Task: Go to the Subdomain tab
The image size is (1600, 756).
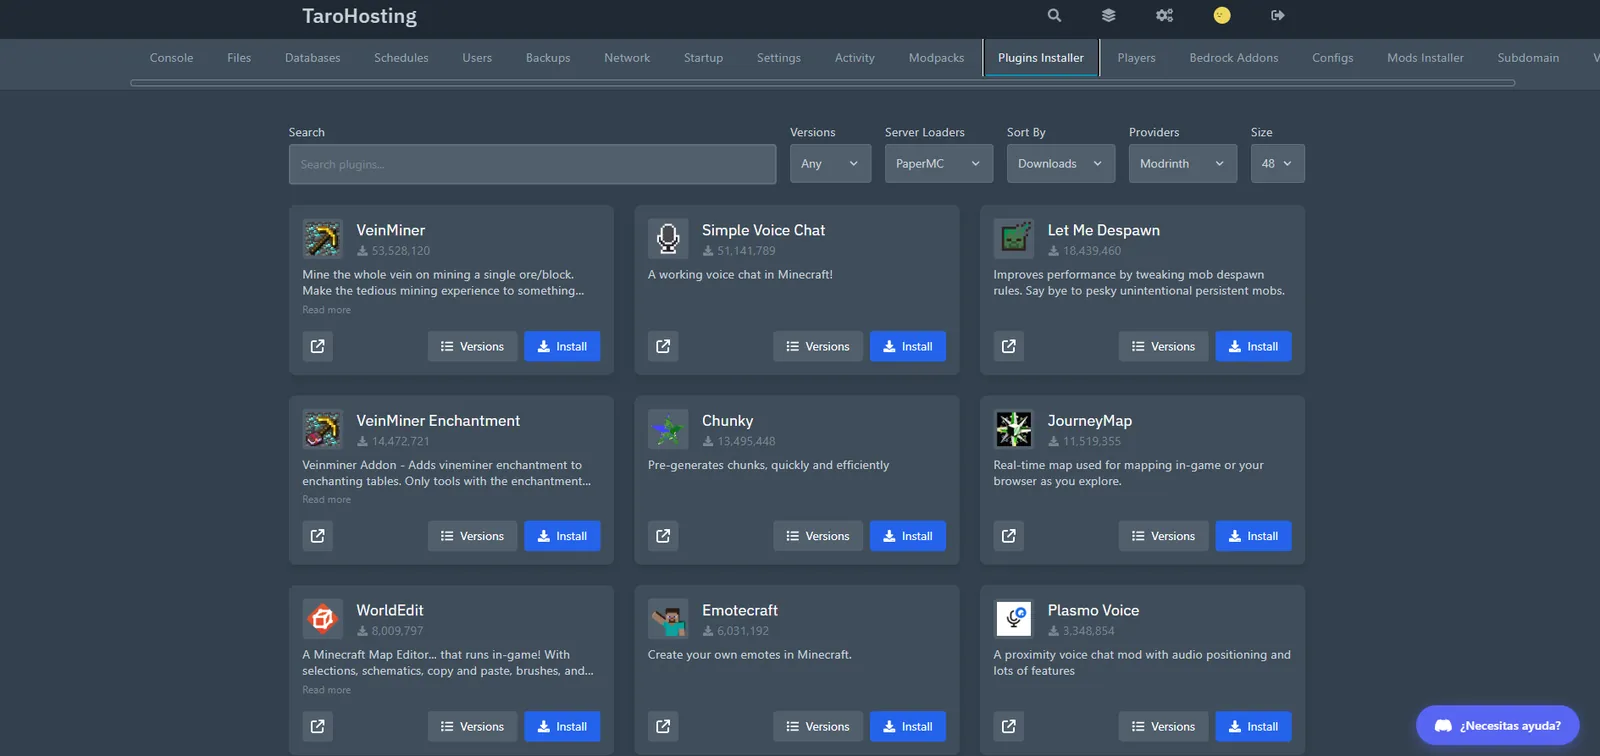Action: (x=1528, y=58)
